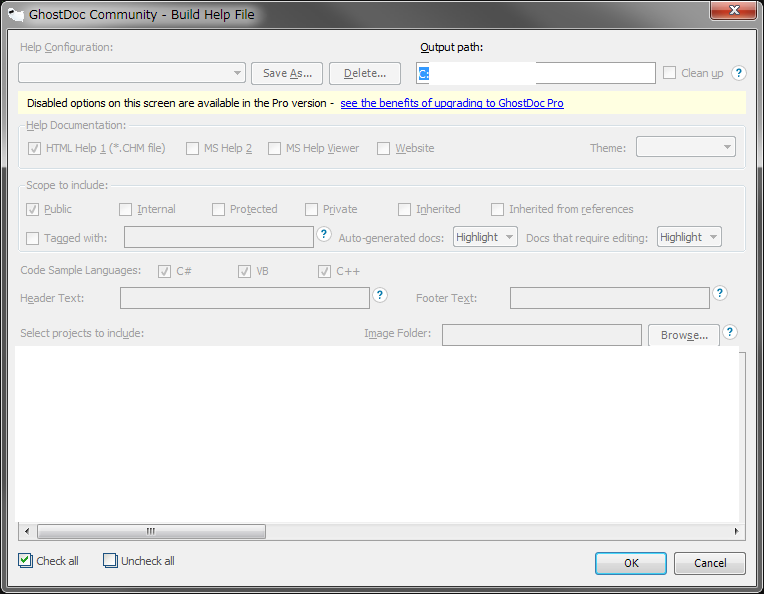Open the Help Configuration dropdown
Screen dimensions: 764x594
click(x=132, y=73)
